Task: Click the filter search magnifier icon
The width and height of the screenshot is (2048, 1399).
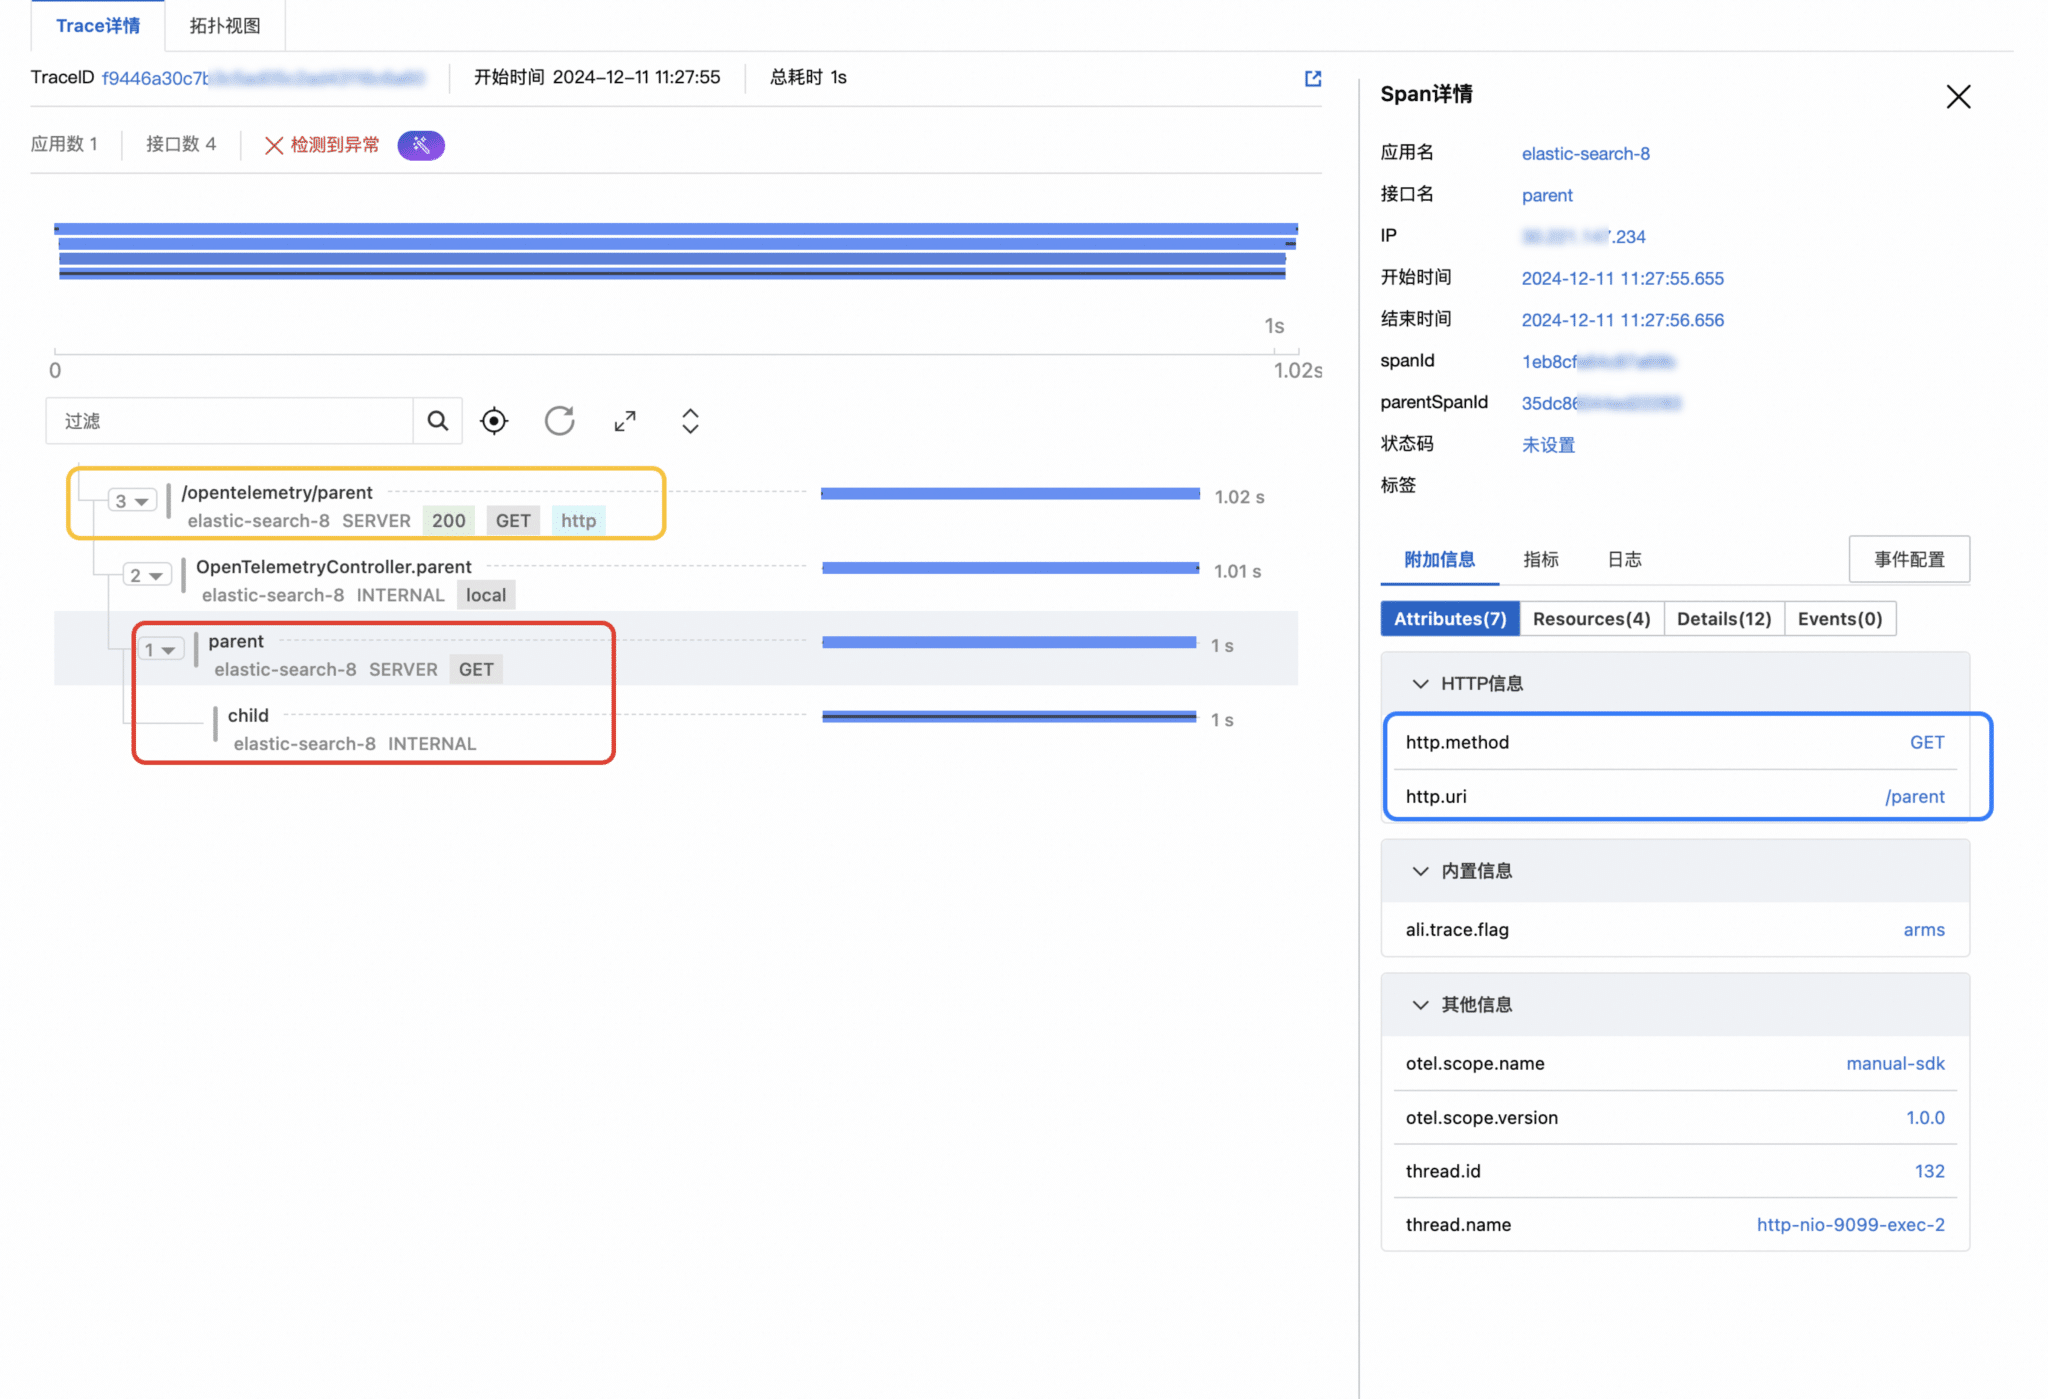Action: pyautogui.click(x=438, y=421)
